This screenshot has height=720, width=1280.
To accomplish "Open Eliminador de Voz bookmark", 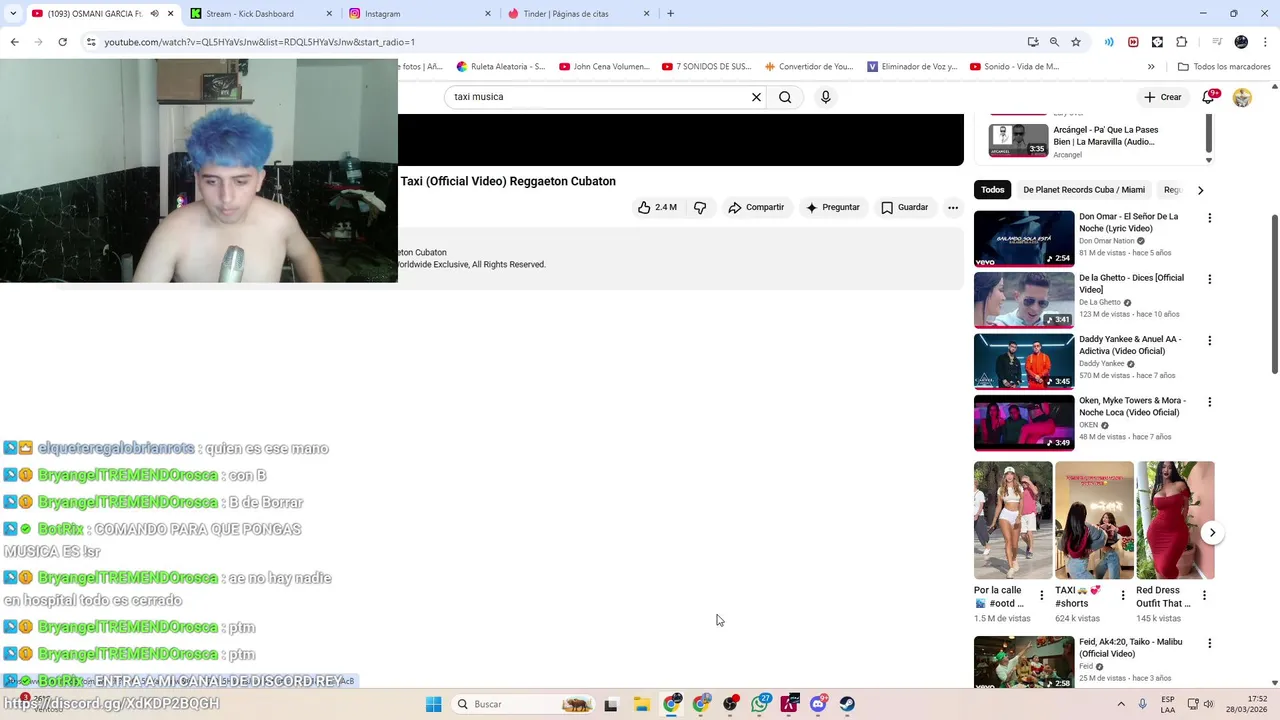I will pos(912,67).
